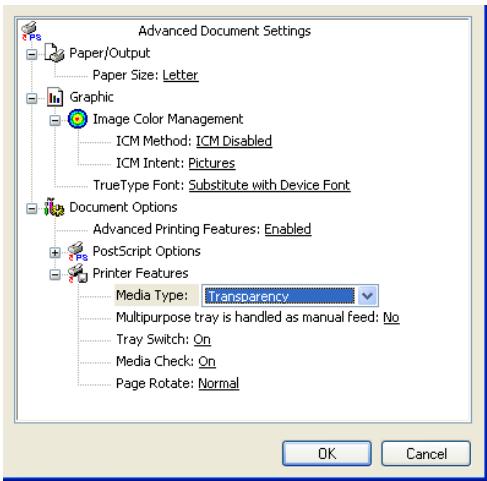Select the Tray Switch label
487x481 pixels.
tap(153, 340)
